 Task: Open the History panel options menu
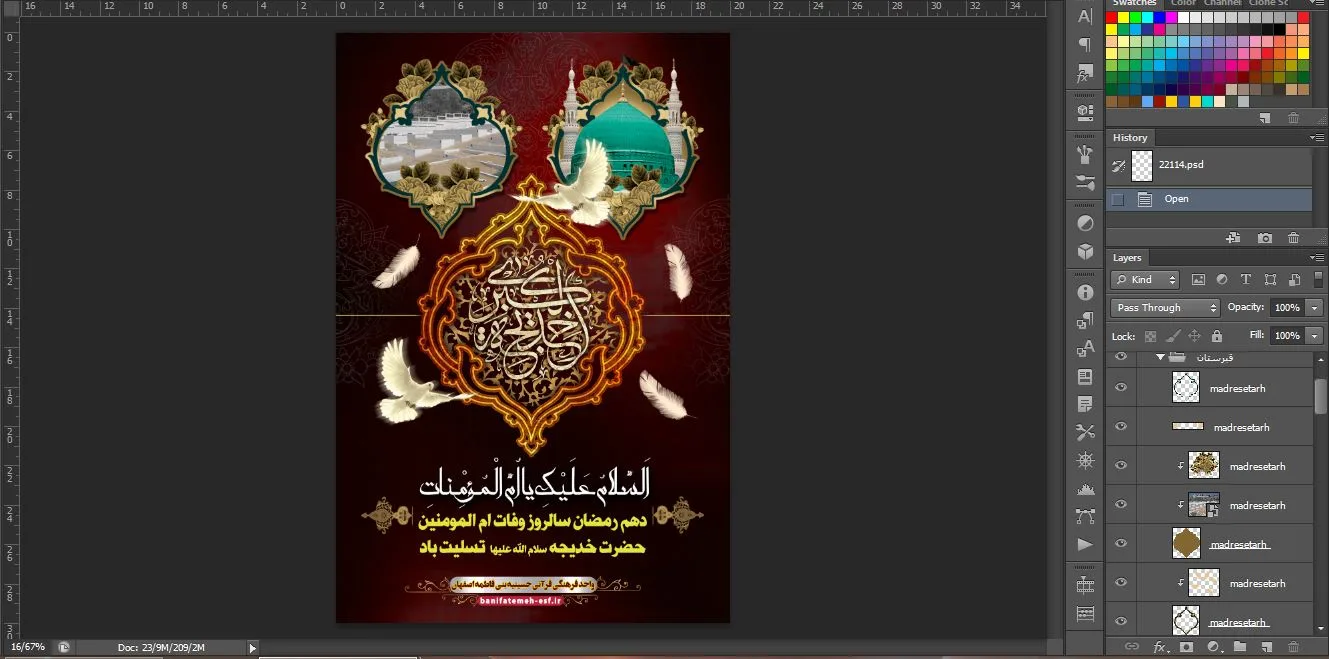(1315, 138)
